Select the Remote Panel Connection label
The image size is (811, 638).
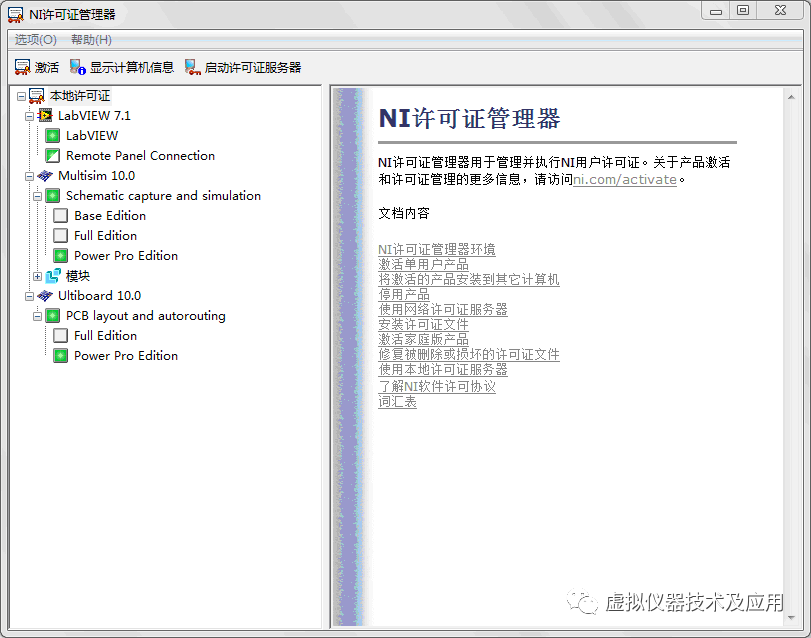click(x=140, y=156)
